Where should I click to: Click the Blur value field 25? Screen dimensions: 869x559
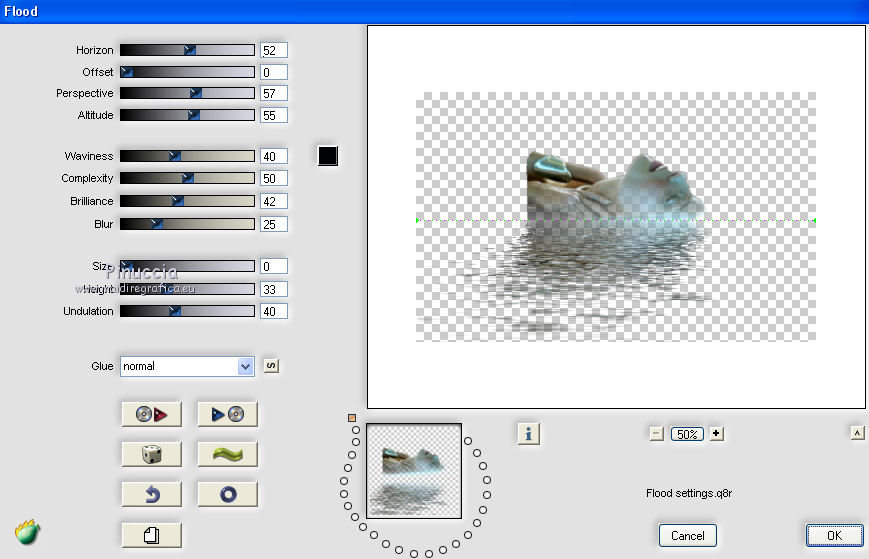coord(274,224)
